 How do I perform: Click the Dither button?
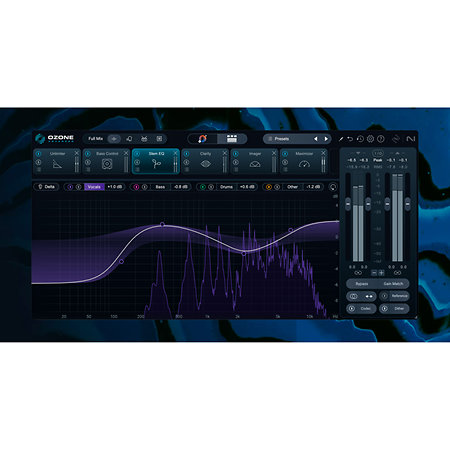click(x=395, y=309)
